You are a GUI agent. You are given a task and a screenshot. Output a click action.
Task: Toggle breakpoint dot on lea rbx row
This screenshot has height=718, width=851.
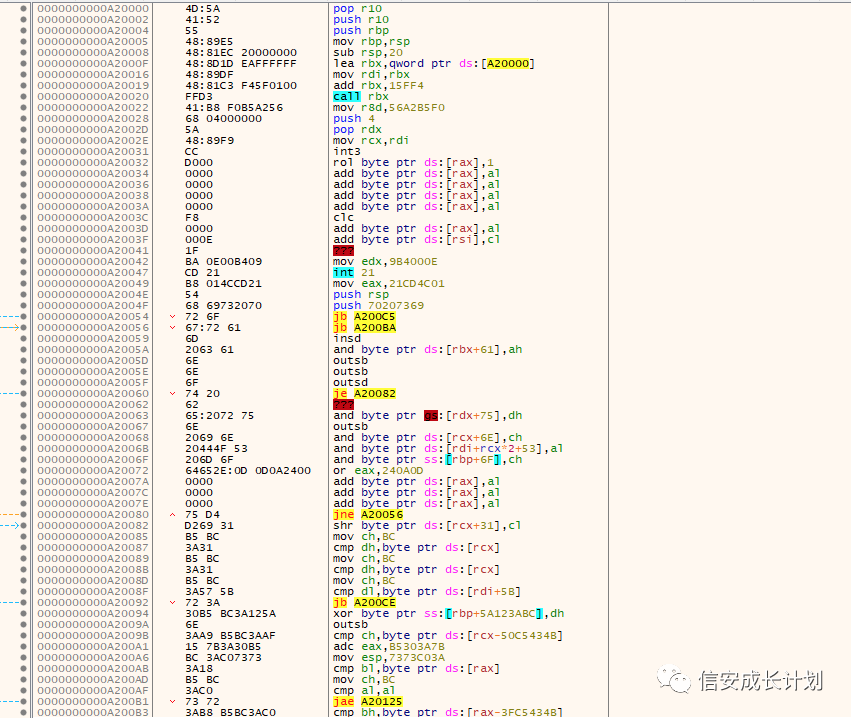(x=23, y=63)
